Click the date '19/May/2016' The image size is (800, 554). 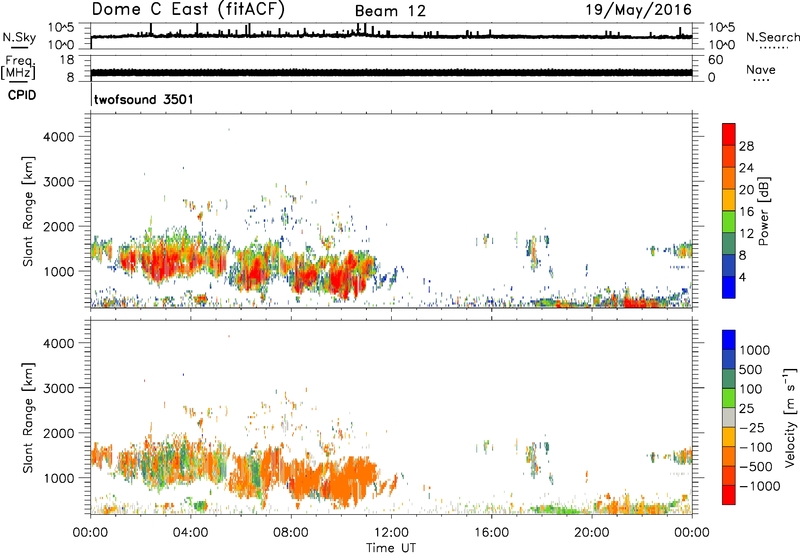pyautogui.click(x=638, y=10)
